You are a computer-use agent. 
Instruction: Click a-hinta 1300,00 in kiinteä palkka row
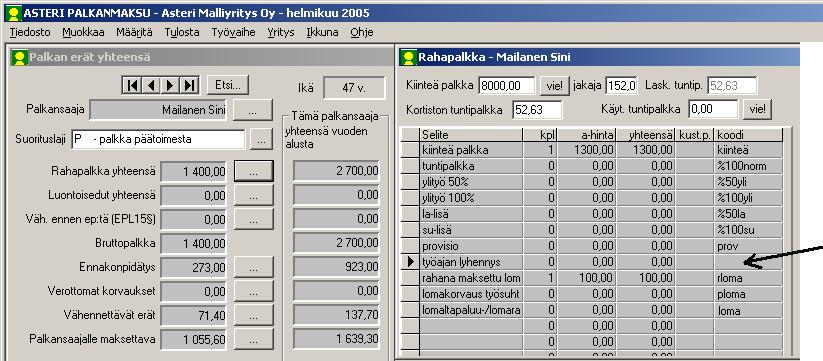pos(586,150)
